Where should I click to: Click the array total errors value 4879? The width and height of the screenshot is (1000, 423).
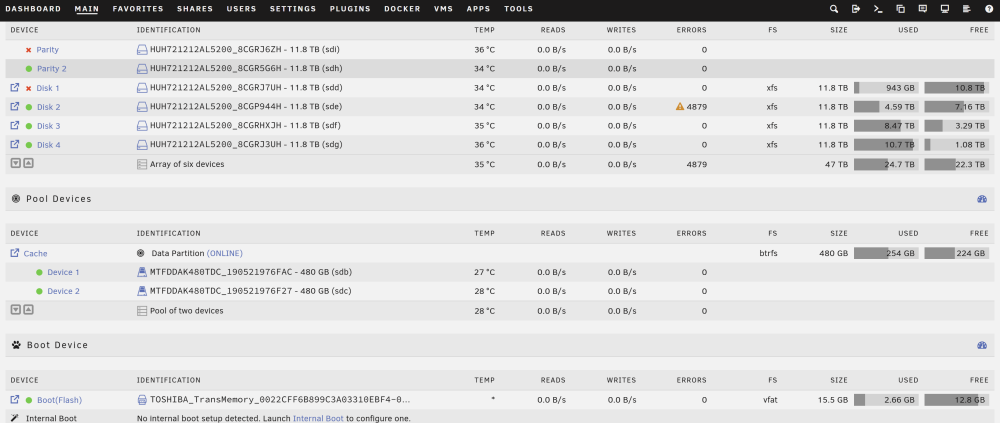pos(696,164)
